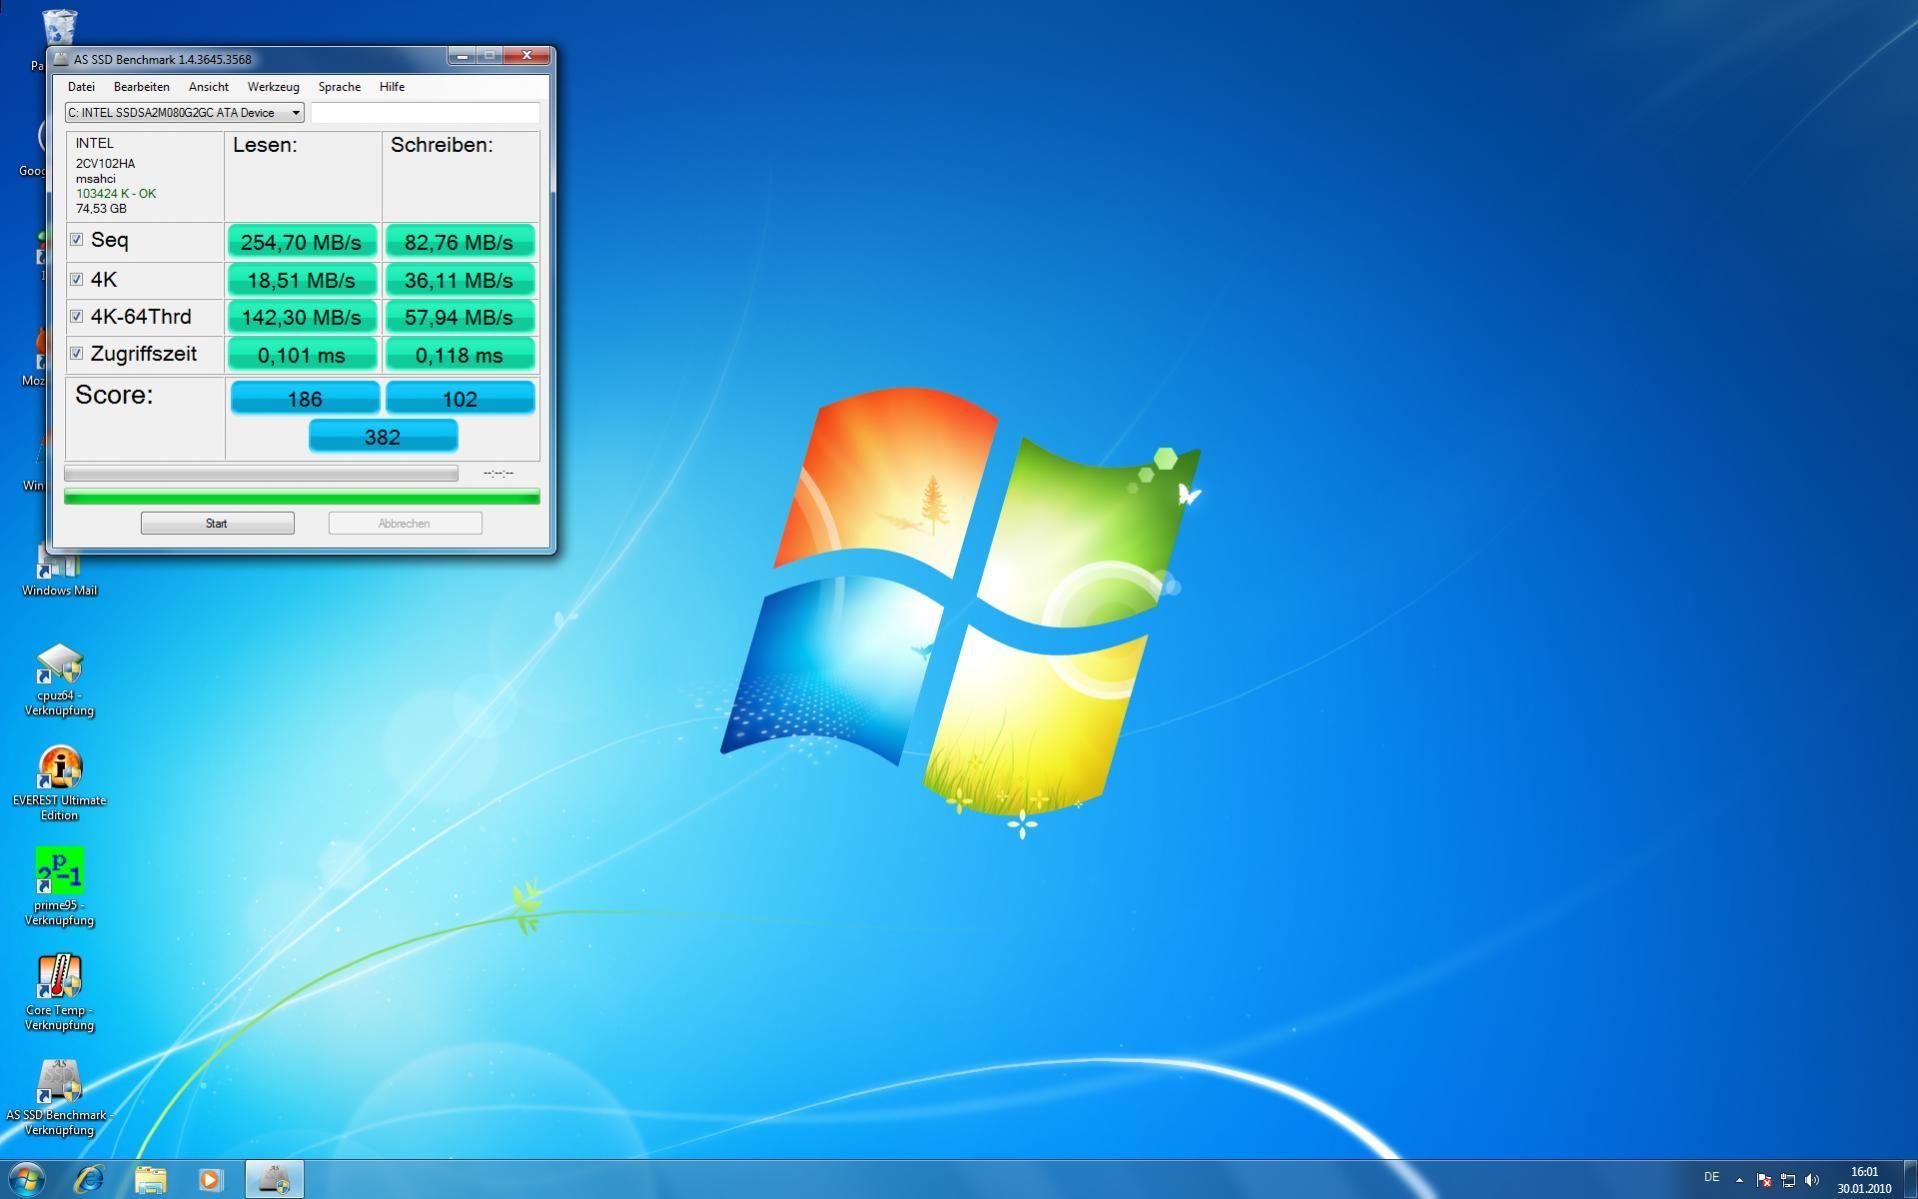Click the Abbrechen button

[x=405, y=523]
